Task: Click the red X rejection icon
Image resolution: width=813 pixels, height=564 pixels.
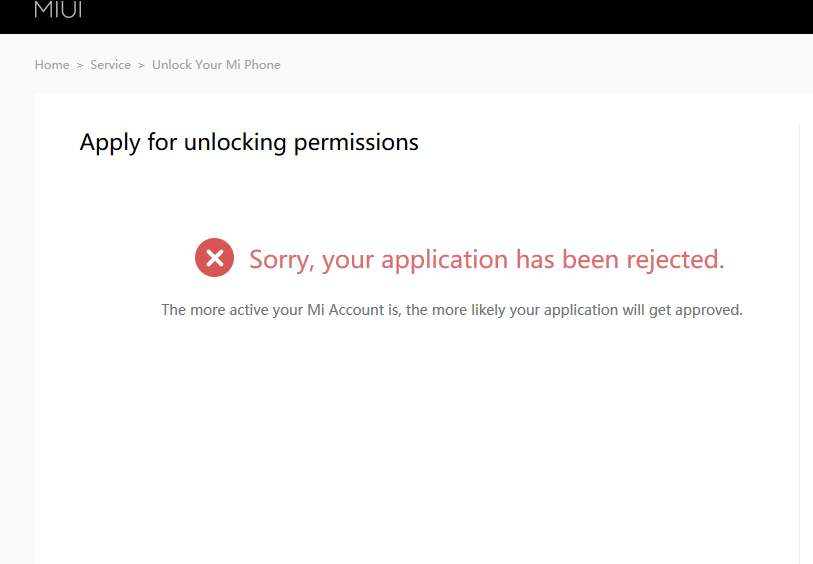Action: pos(214,258)
